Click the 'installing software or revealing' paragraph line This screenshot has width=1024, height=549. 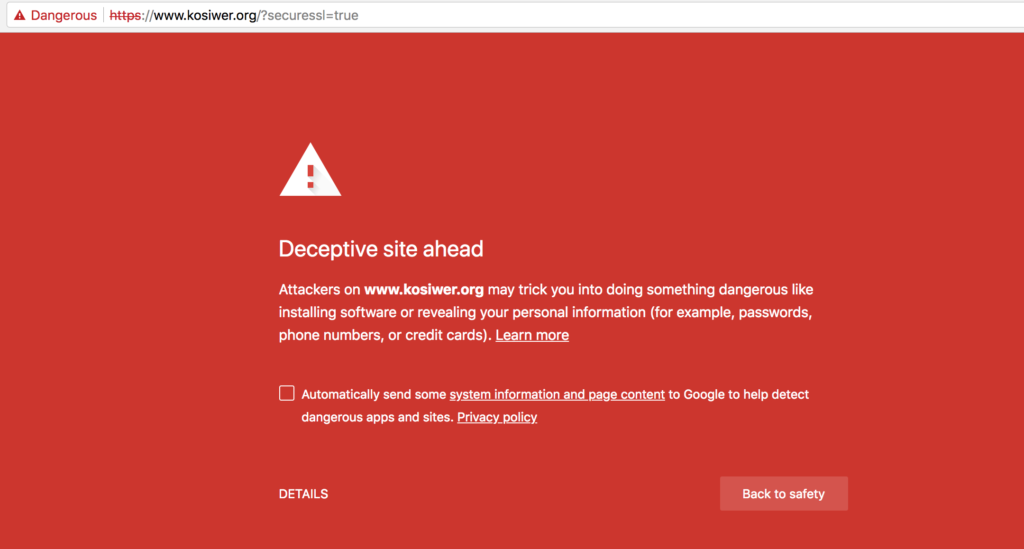click(x=545, y=312)
